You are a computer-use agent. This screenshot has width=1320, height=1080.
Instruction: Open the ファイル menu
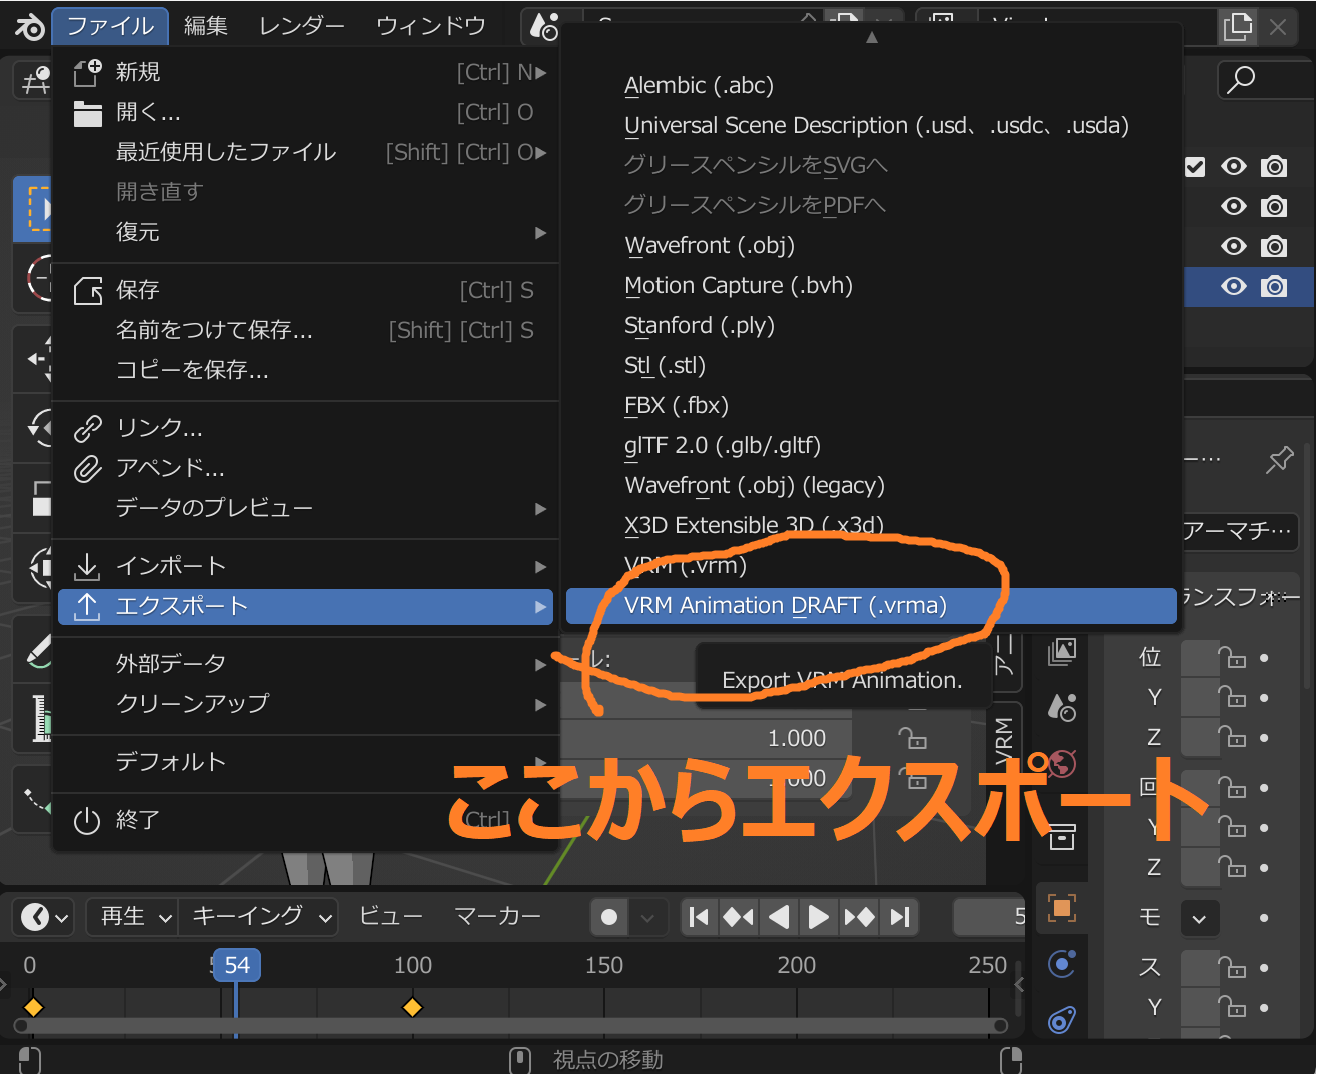tap(110, 26)
